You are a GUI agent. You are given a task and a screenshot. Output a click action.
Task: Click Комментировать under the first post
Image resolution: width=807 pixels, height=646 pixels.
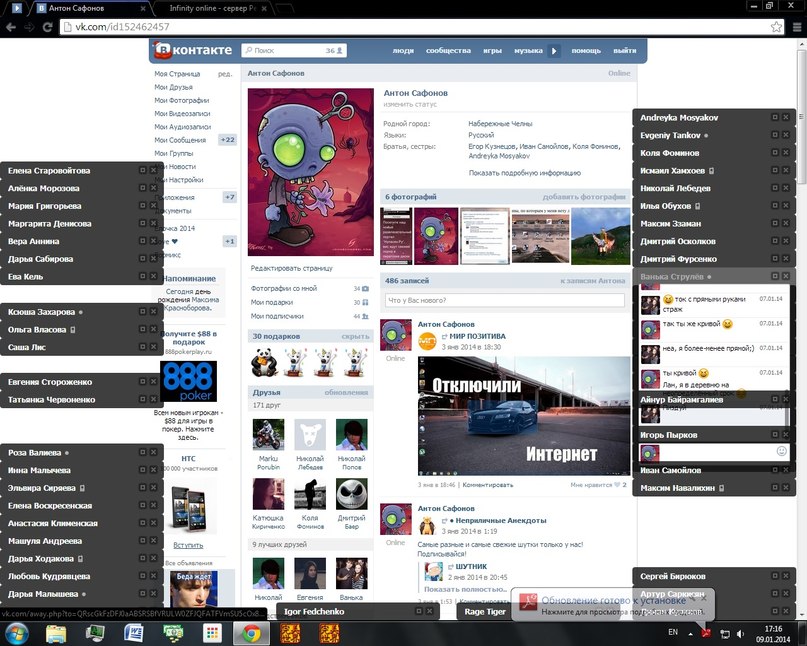pos(488,485)
